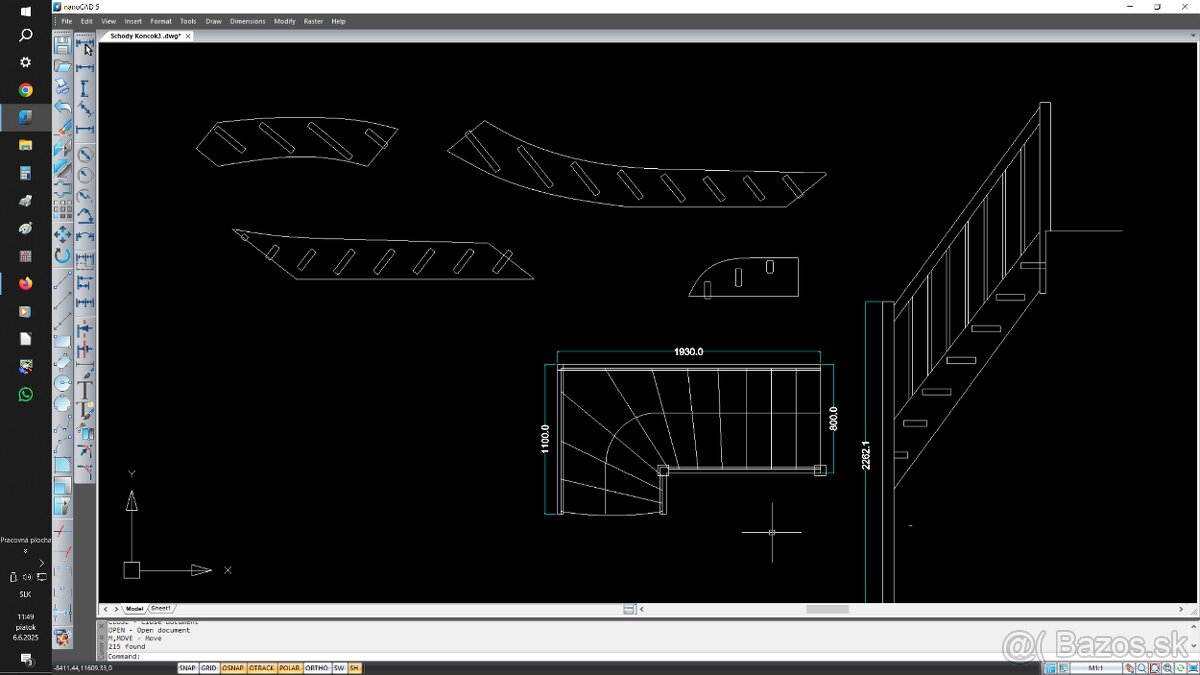1200x675 pixels.
Task: Select the Schody Koncok3 .dwg document tab
Action: [x=145, y=35]
